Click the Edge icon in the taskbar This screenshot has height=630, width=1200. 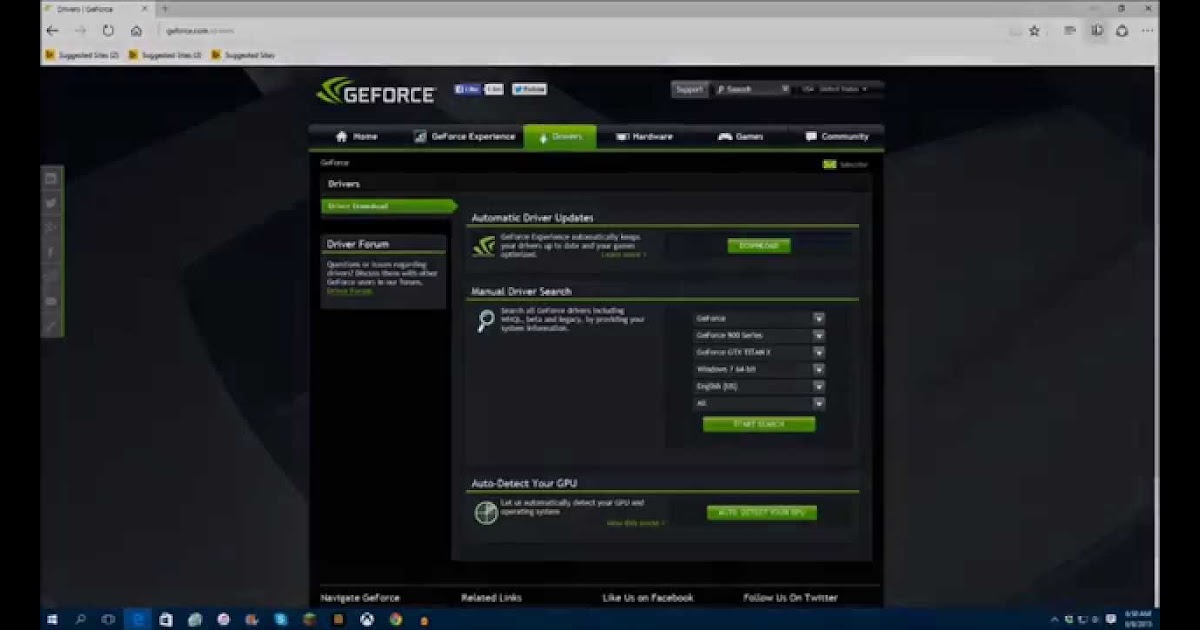(138, 619)
